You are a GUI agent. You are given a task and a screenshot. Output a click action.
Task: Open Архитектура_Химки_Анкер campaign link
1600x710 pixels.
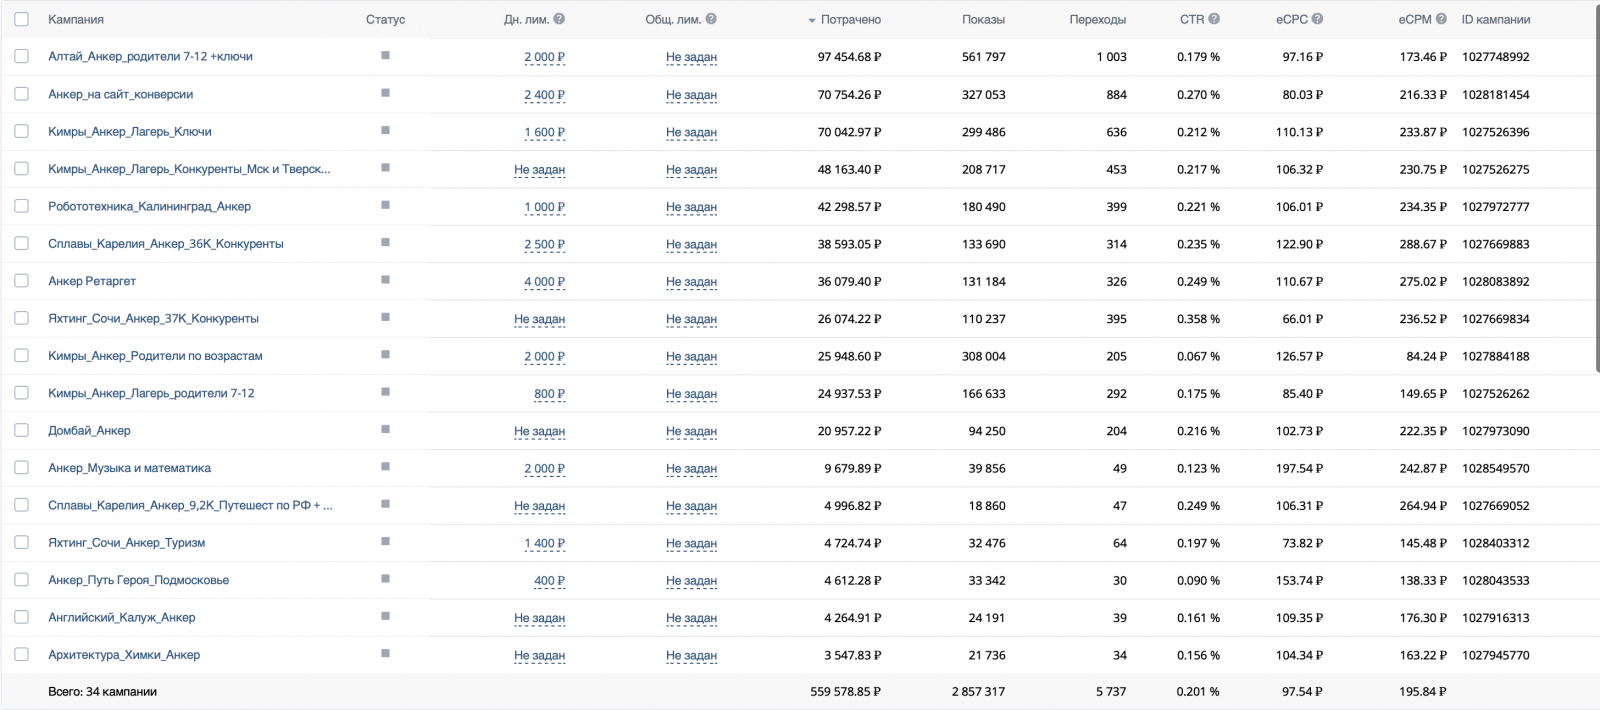point(124,655)
